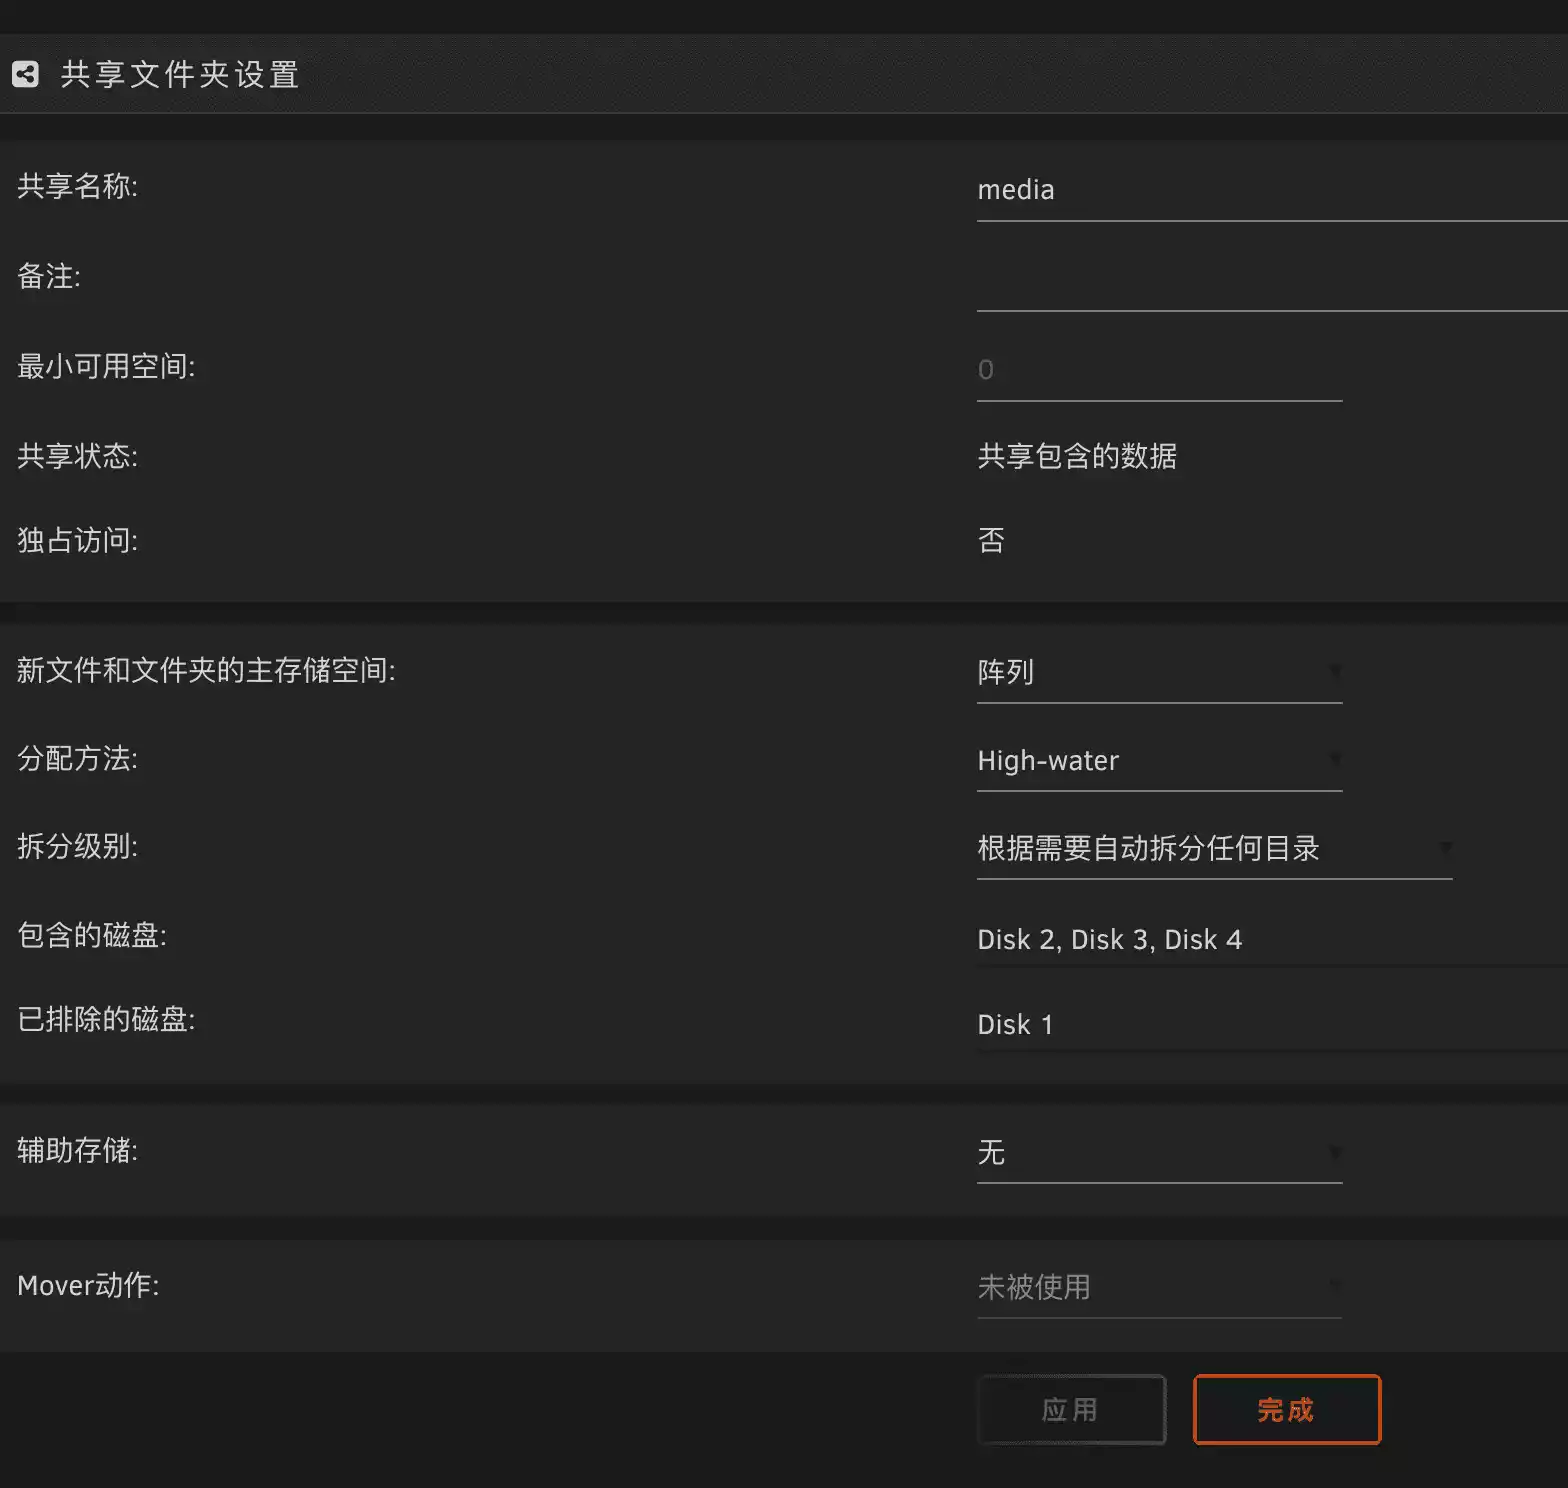Click the share icon beside 共享文件夹设置
Image resolution: width=1568 pixels, height=1488 pixels.
tap(25, 74)
